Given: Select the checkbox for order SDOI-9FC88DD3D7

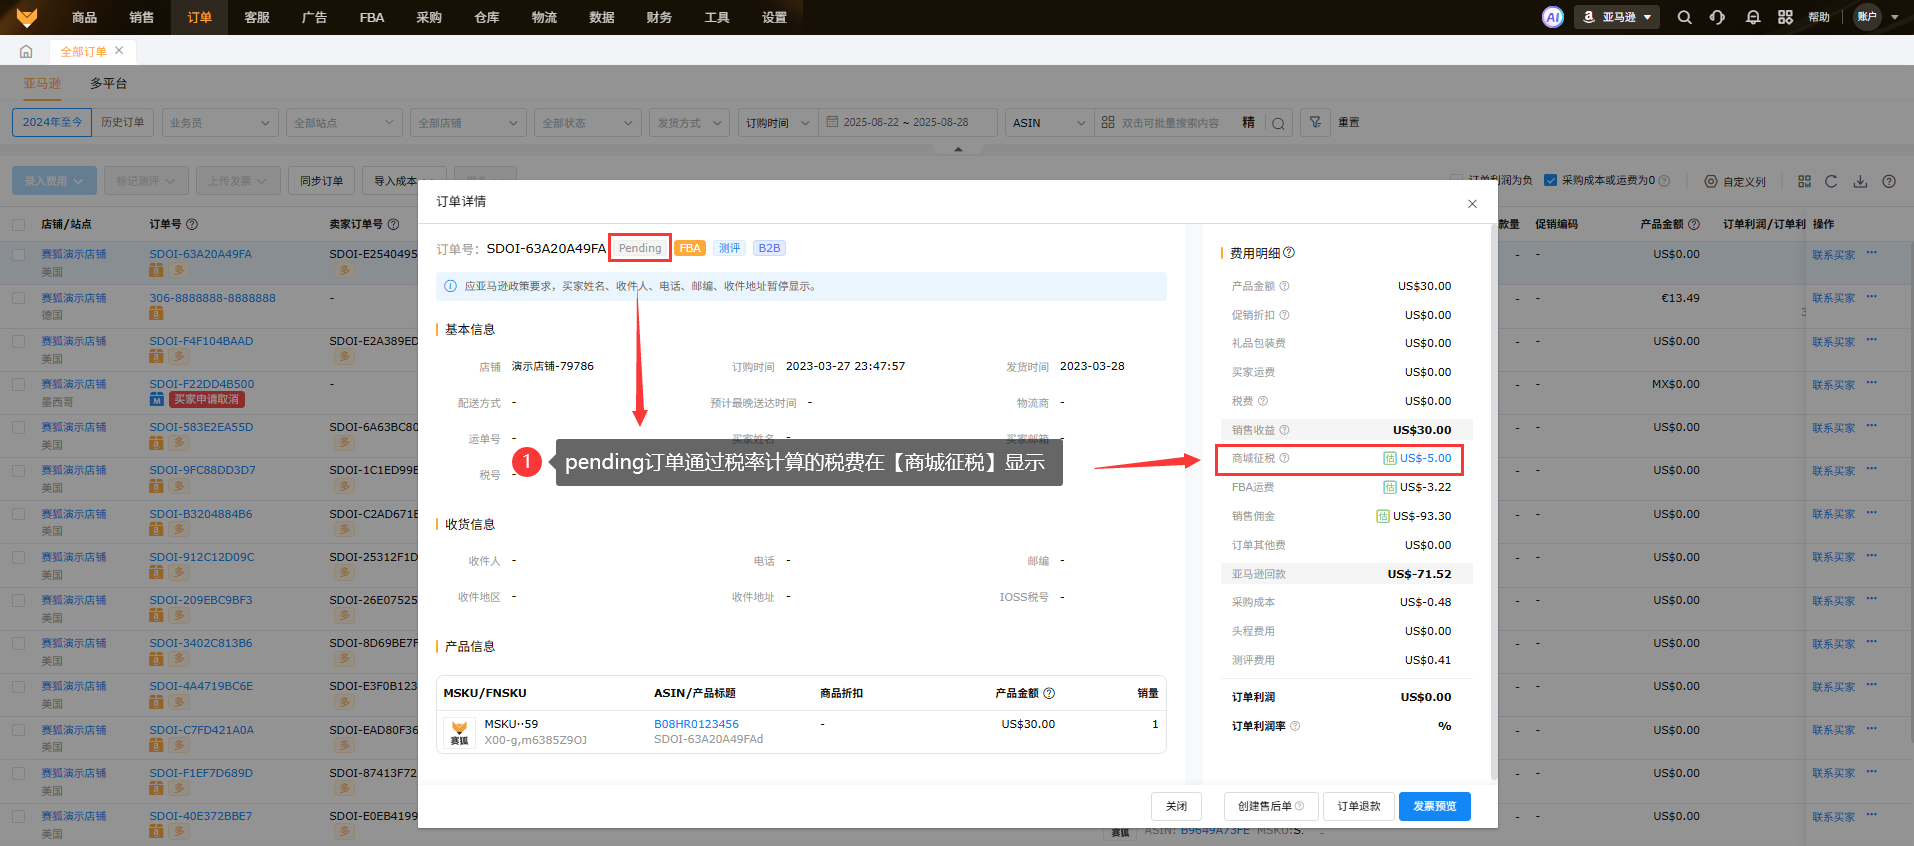Looking at the screenshot, I should coord(18,470).
